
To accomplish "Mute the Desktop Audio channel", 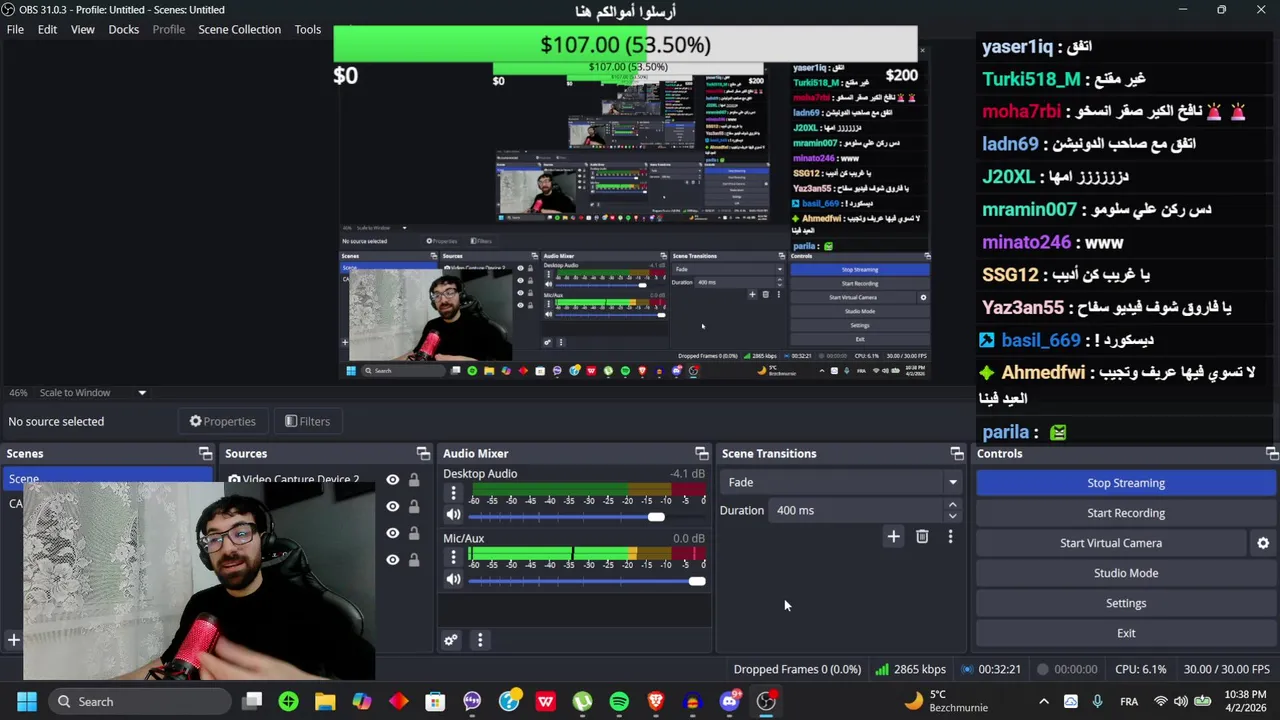I will click(453, 516).
